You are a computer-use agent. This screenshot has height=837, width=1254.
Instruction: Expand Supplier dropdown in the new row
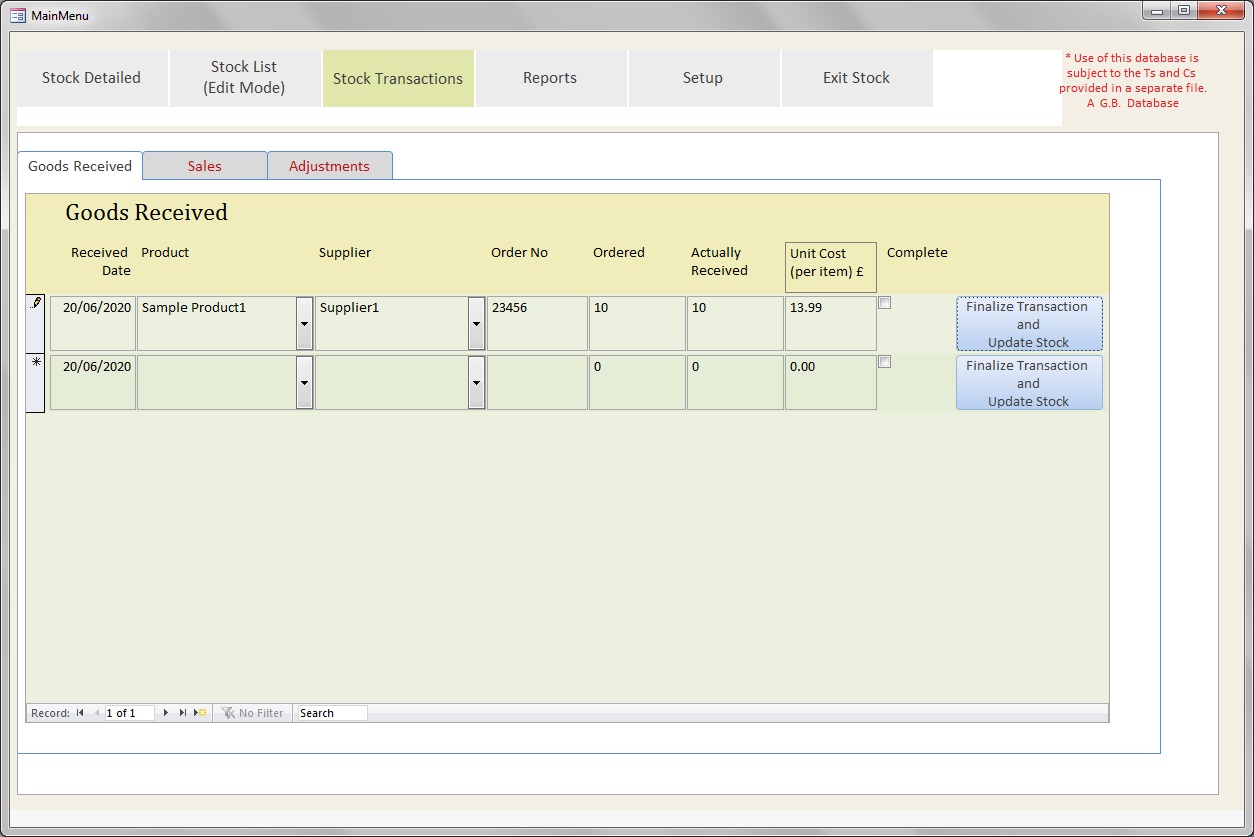pyautogui.click(x=476, y=383)
